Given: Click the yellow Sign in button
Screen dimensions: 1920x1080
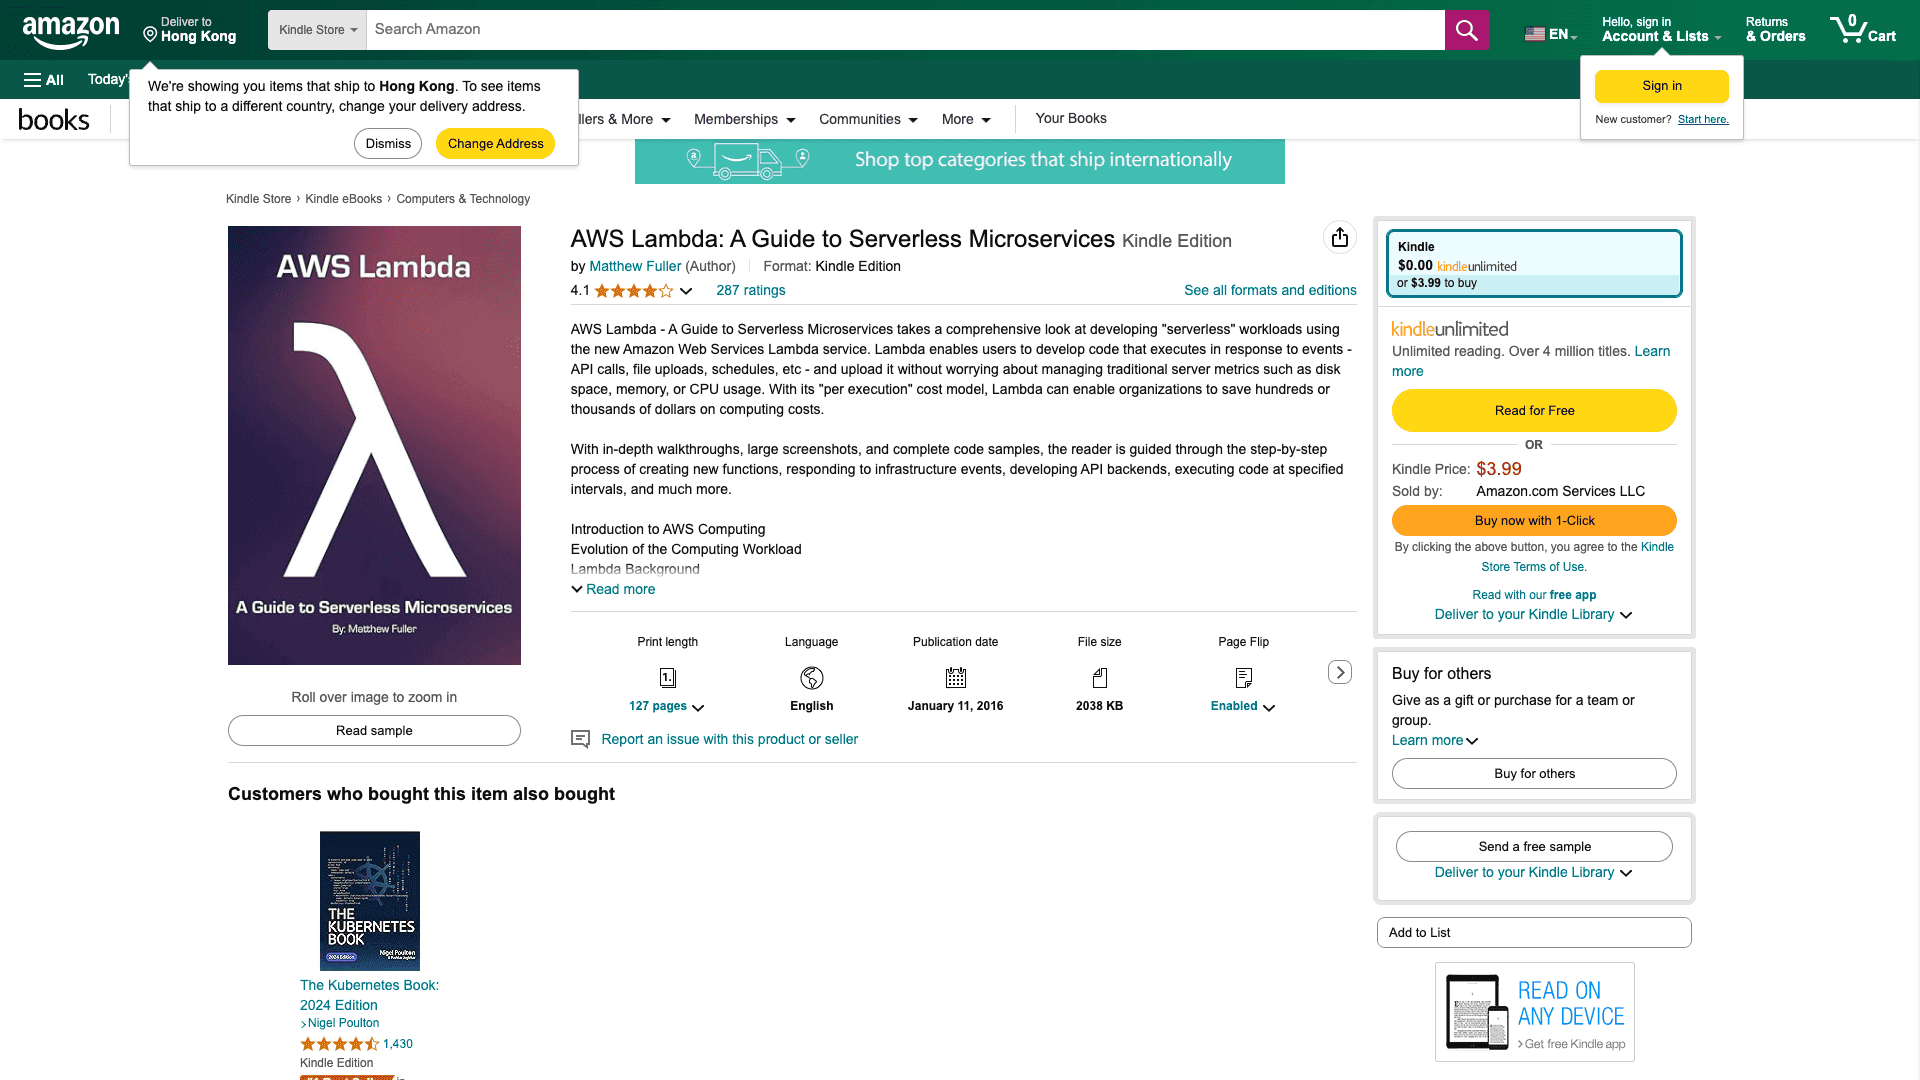Looking at the screenshot, I should [1662, 86].
